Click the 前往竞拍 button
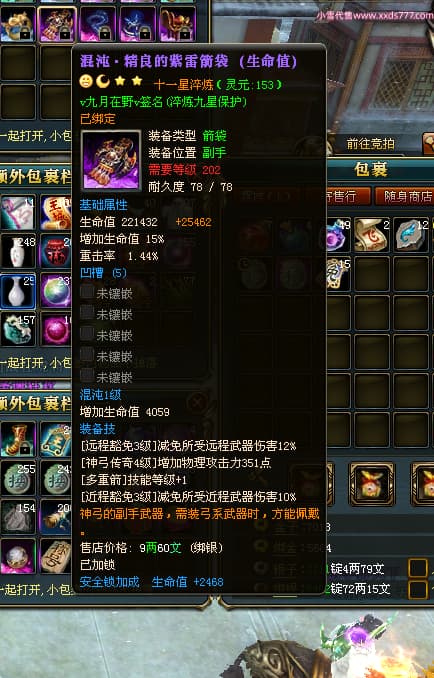This screenshot has height=678, width=434. point(371,144)
